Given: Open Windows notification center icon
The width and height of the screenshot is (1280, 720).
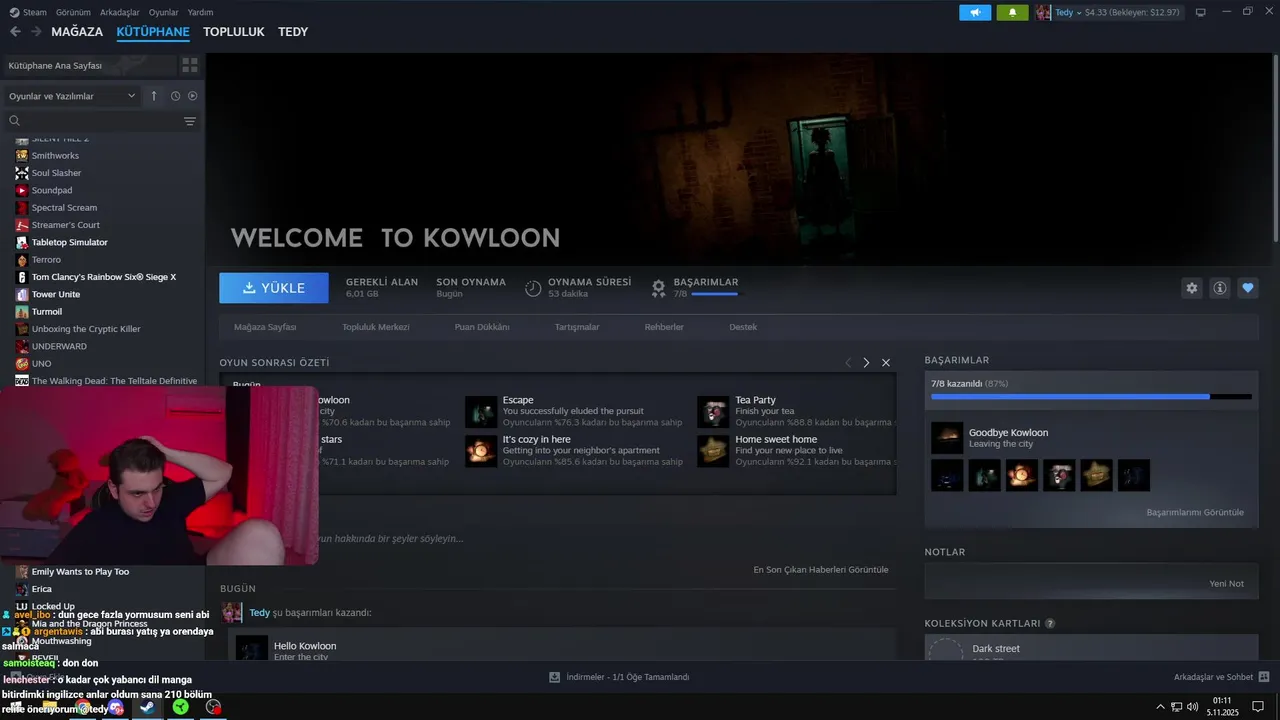Looking at the screenshot, I should tap(1258, 707).
